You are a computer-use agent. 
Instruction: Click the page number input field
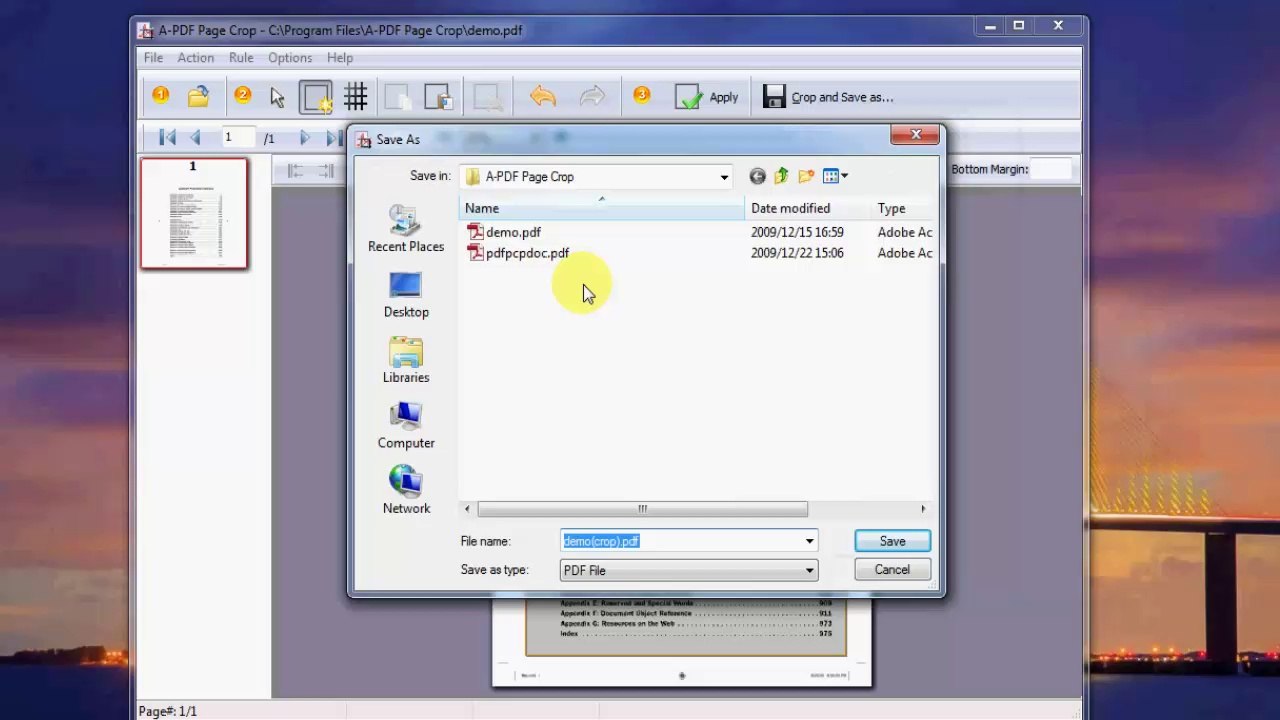coord(238,138)
